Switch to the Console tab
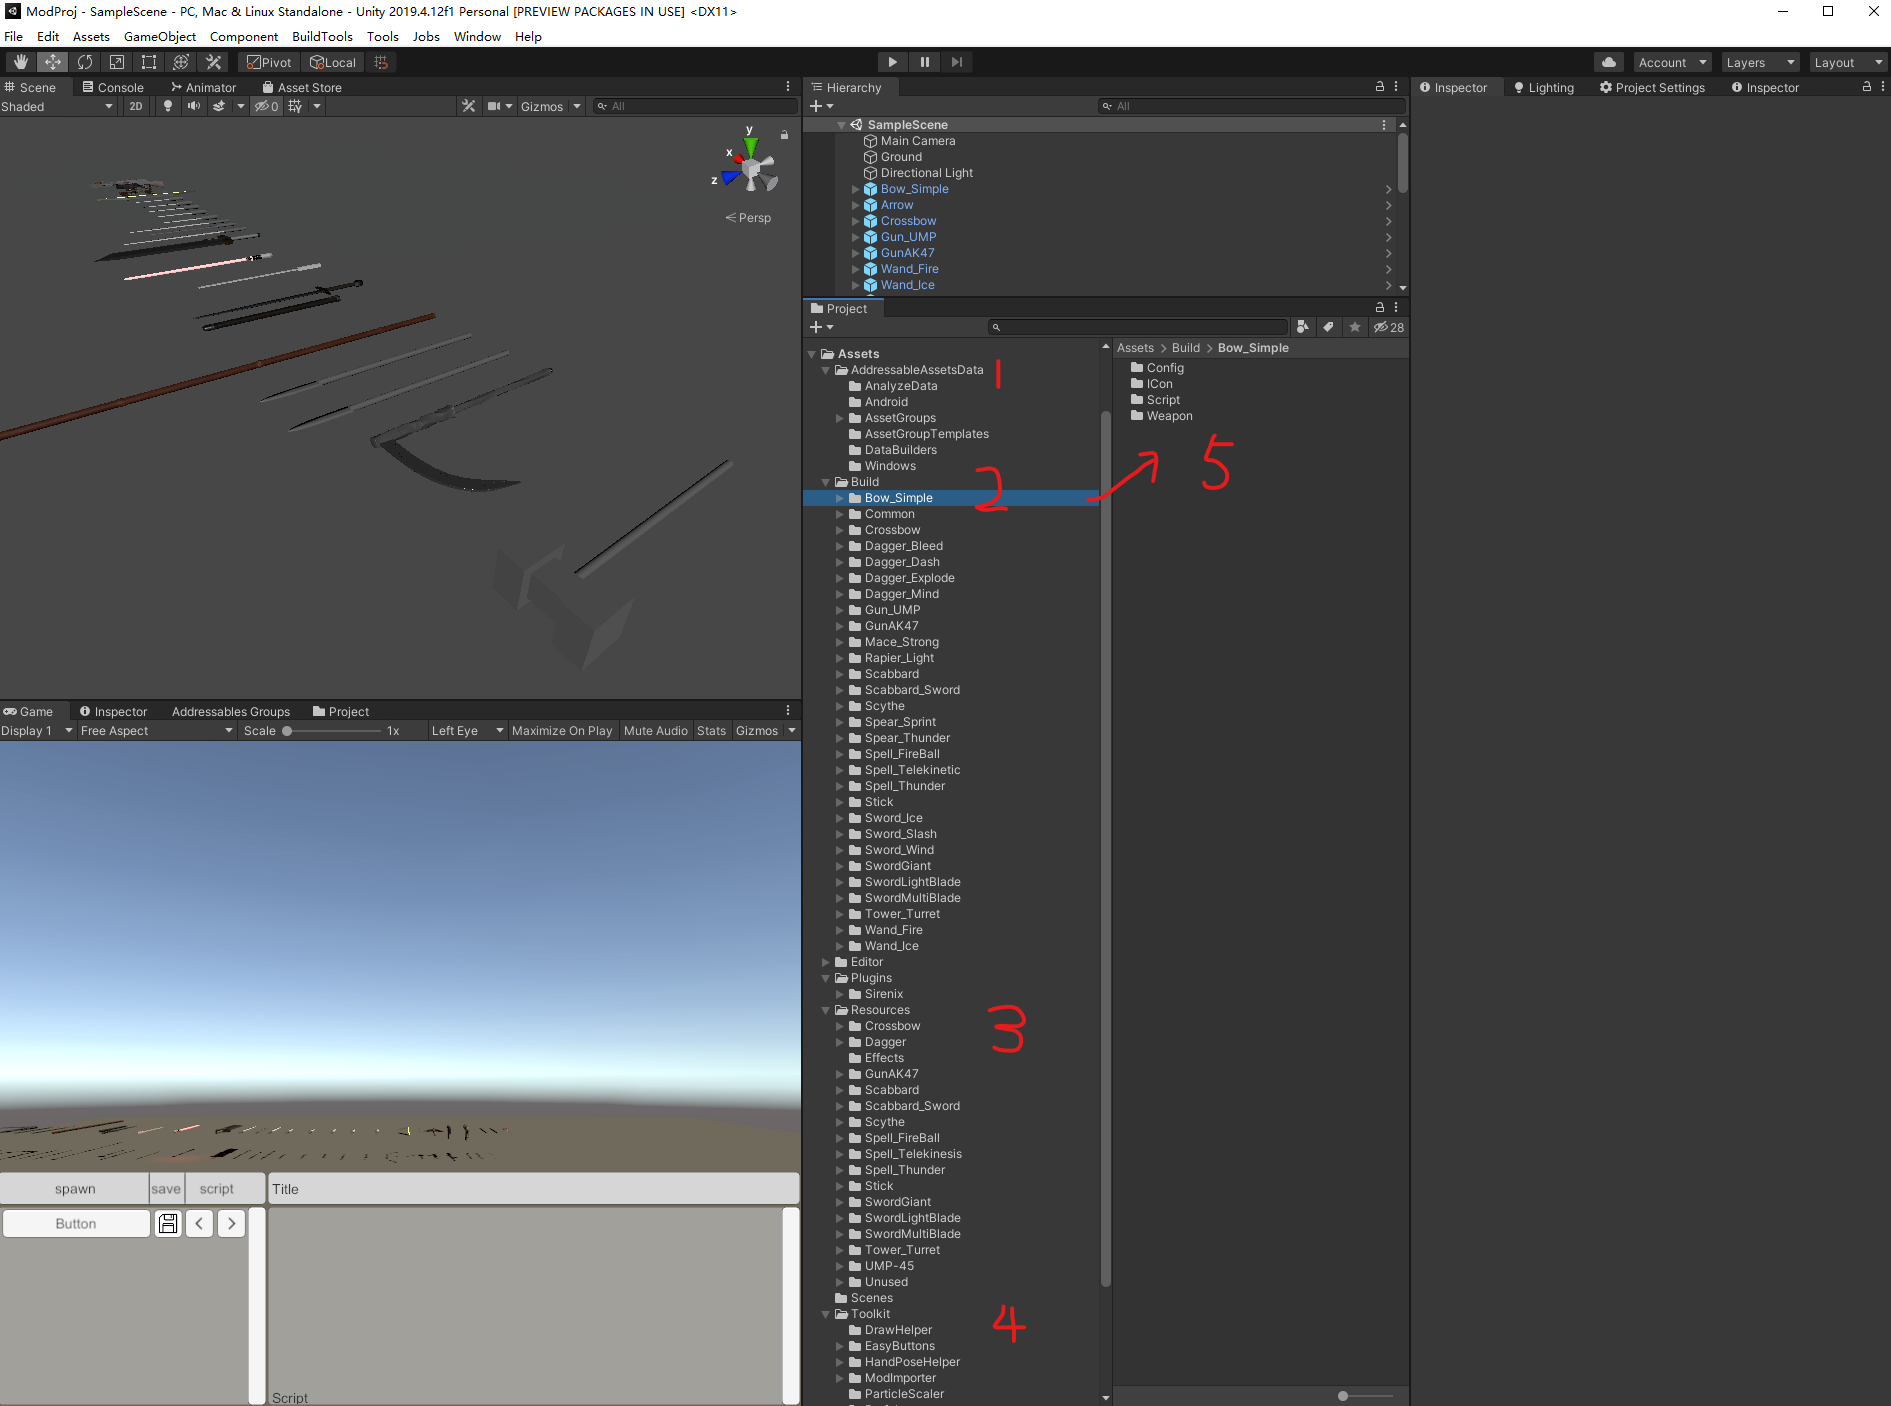The image size is (1891, 1406). pos(113,87)
